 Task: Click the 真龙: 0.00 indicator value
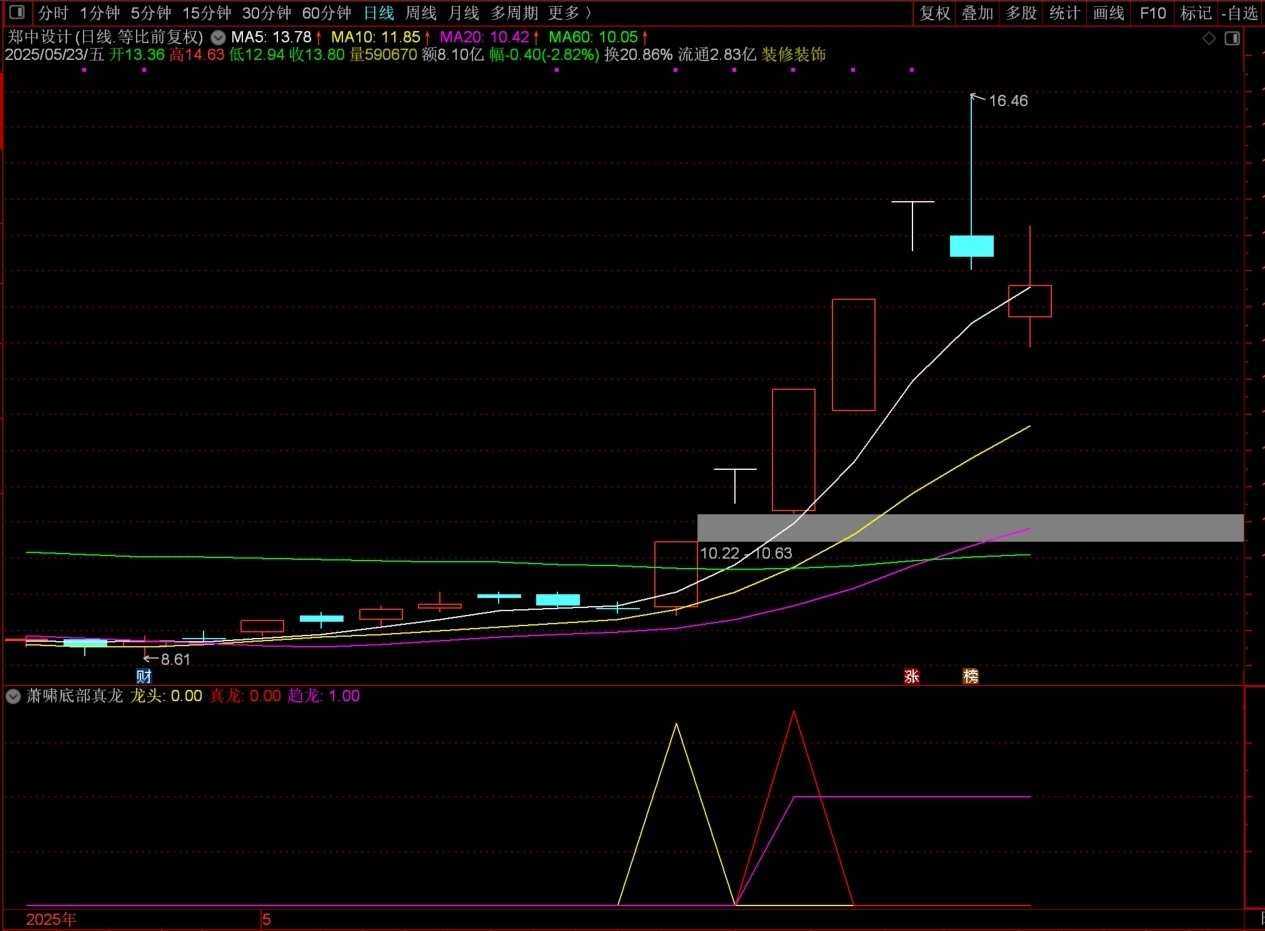[245, 696]
